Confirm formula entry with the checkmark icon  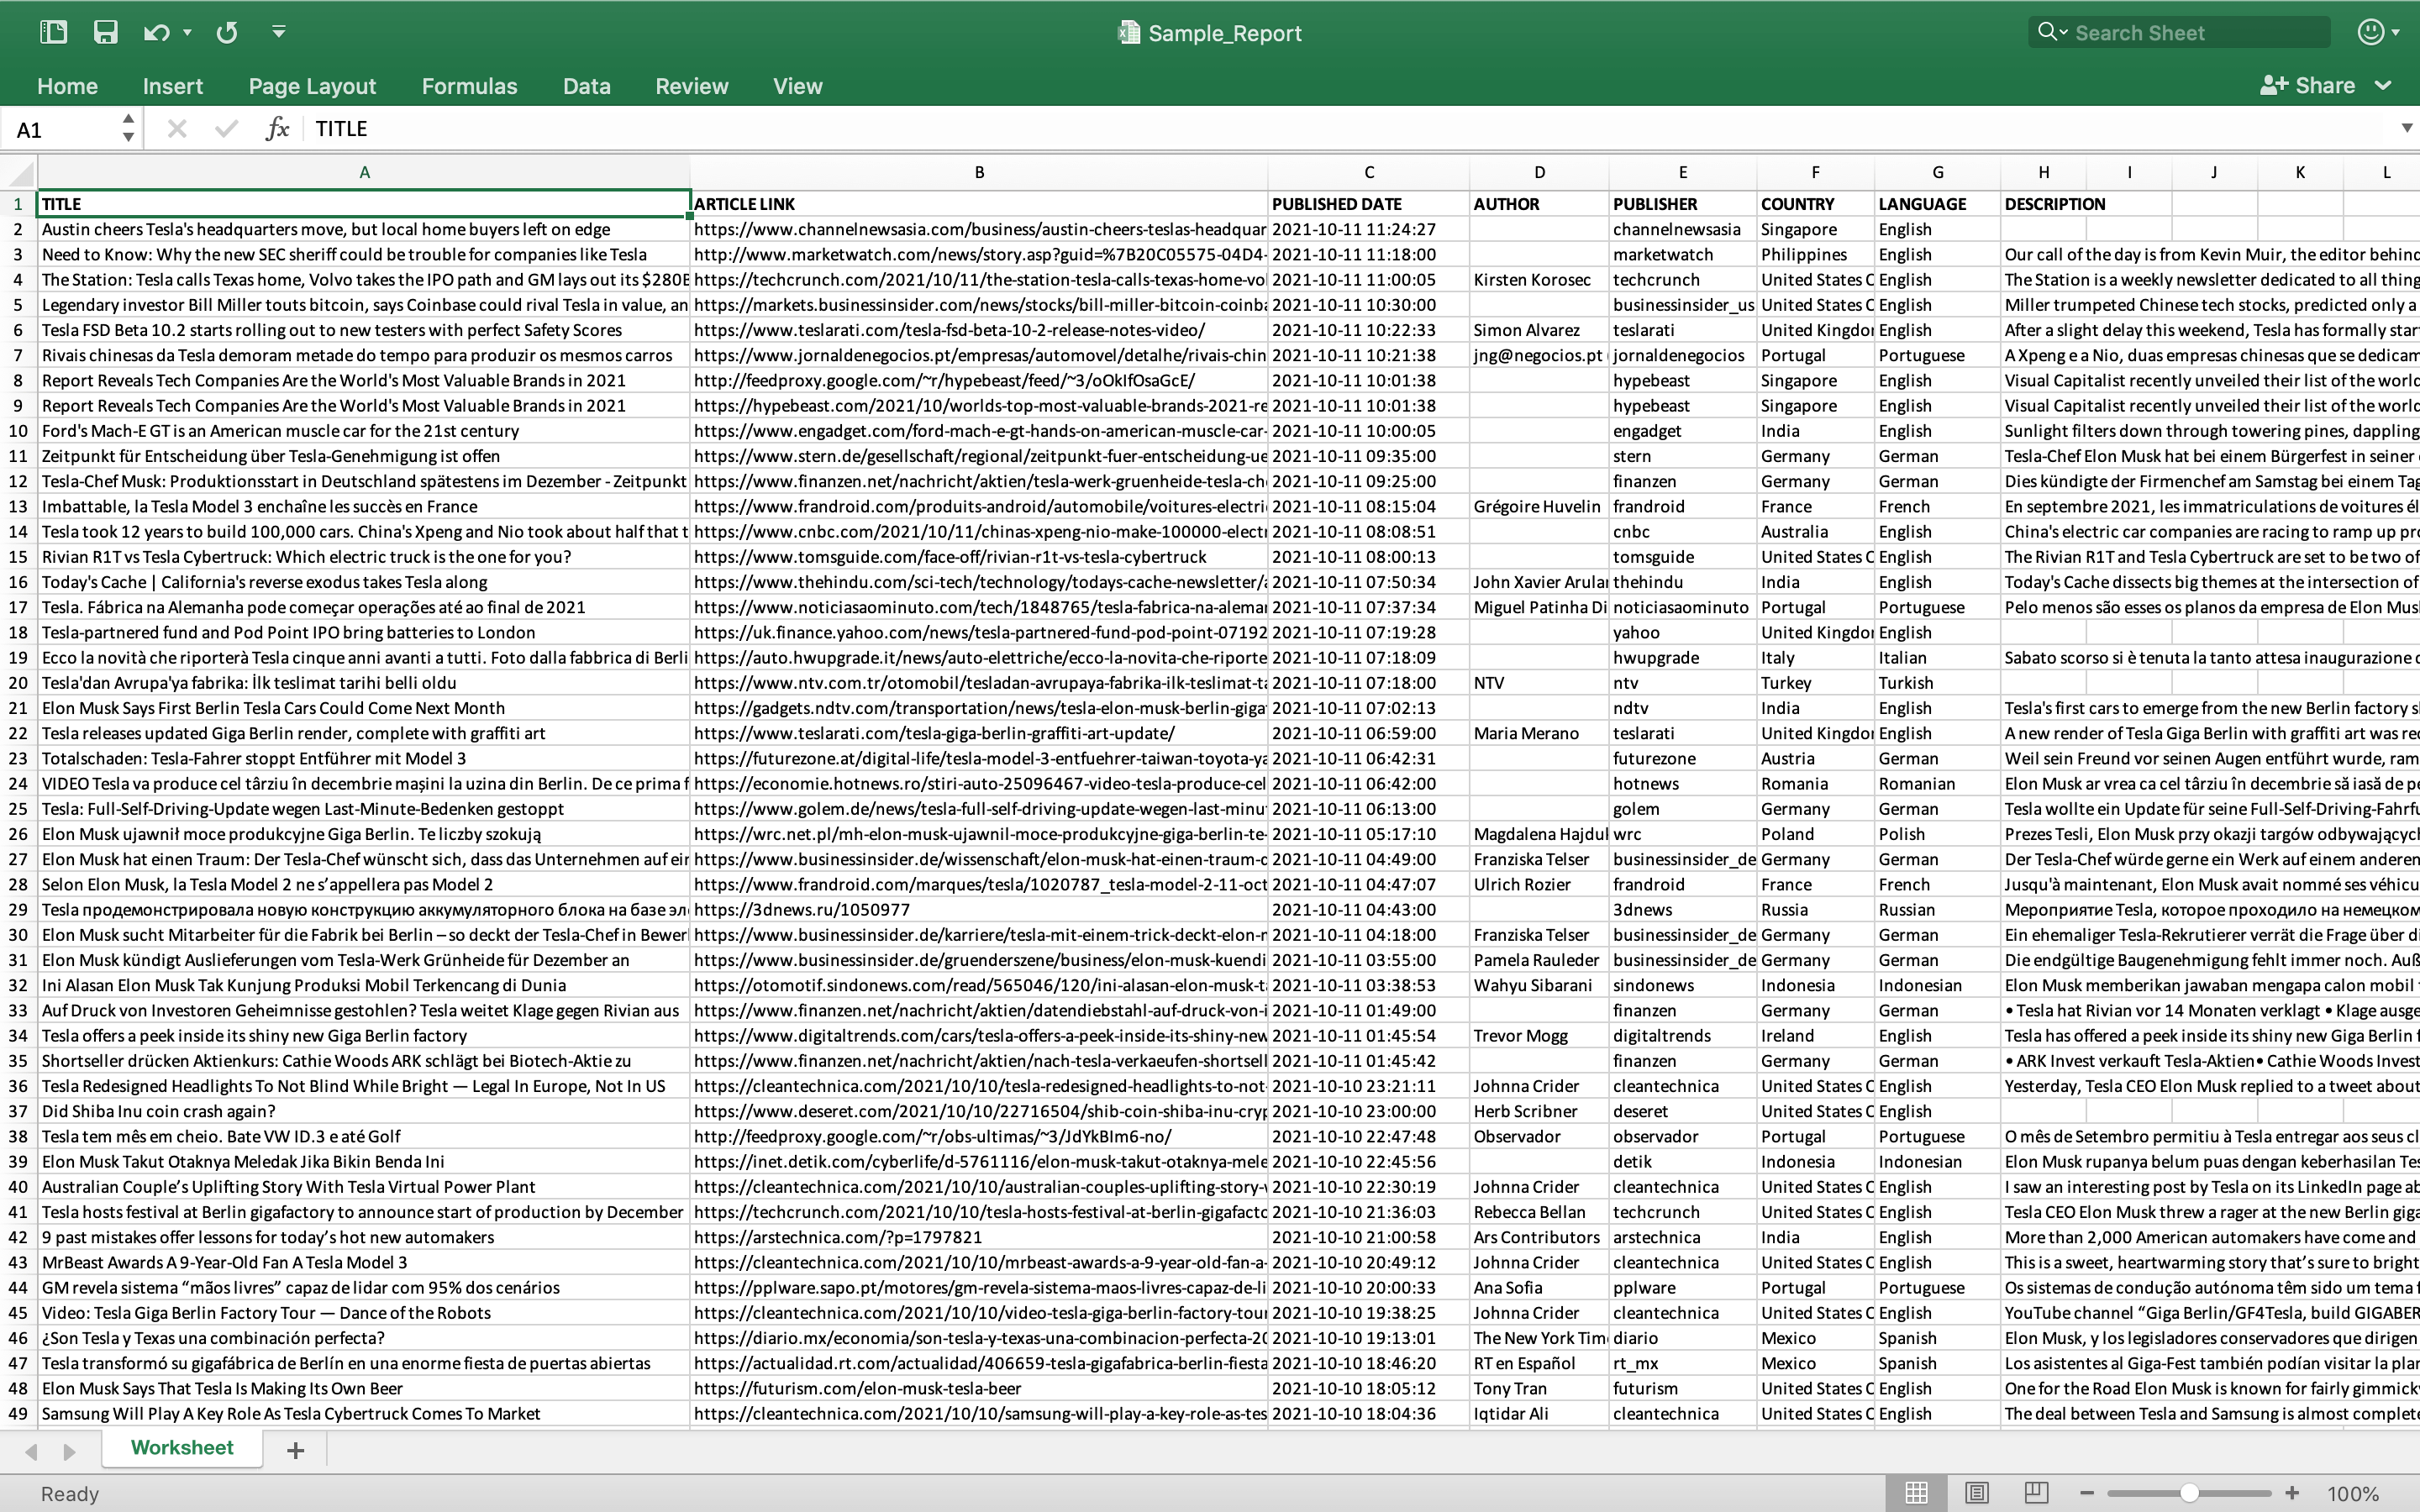(226, 128)
